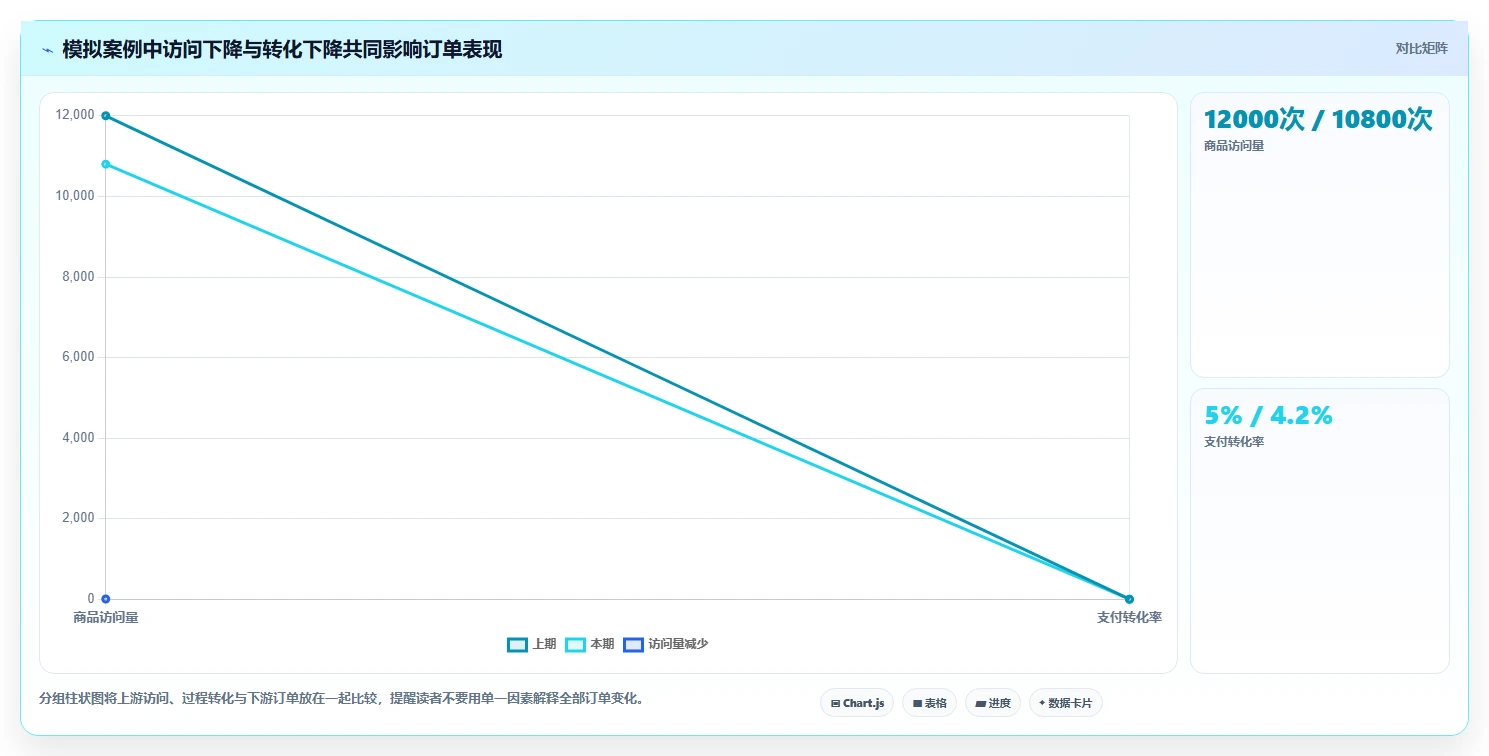Viewport: 1489px width, 756px height.
Task: Click the data point at 支付转化率
Action: click(x=1129, y=599)
